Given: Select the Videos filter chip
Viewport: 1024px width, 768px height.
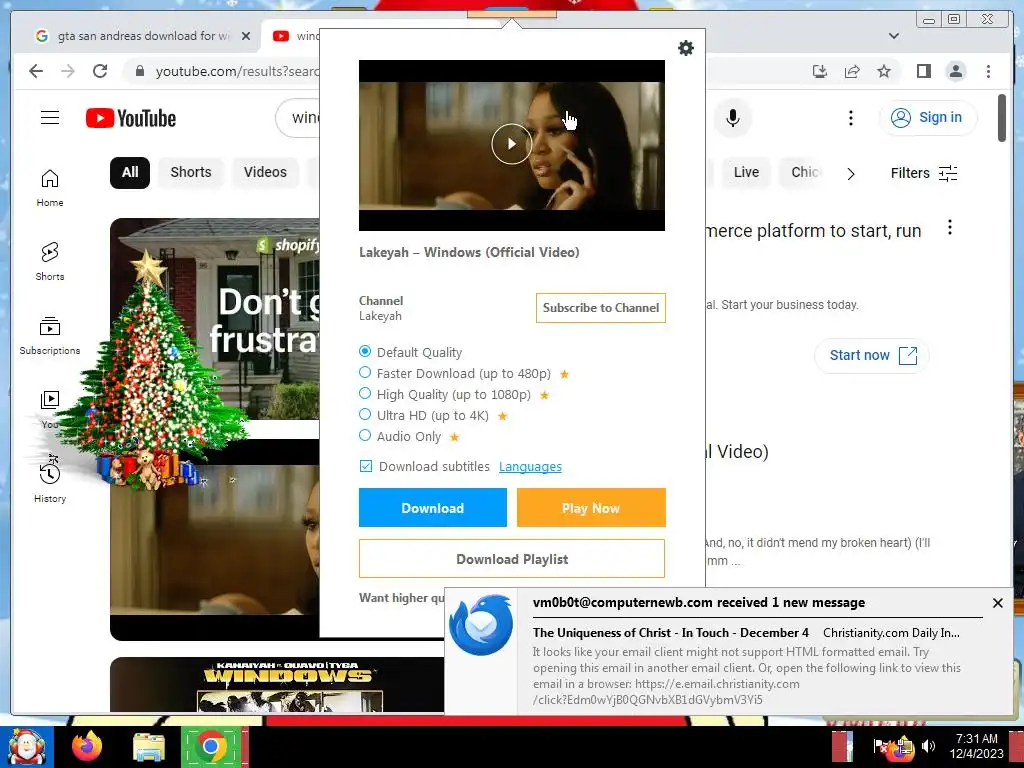Looking at the screenshot, I should click(265, 172).
